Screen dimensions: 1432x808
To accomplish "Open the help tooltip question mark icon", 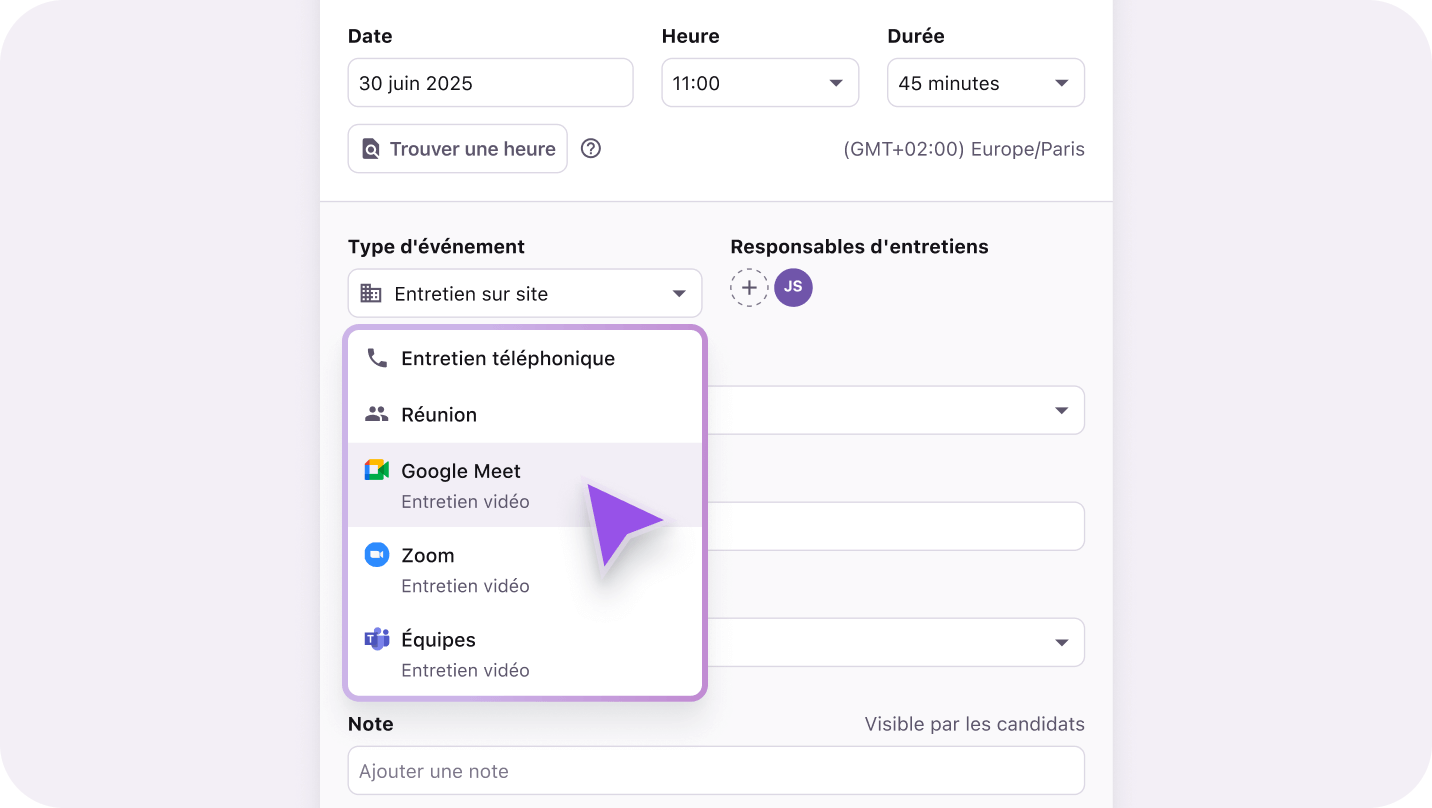I will [x=590, y=148].
